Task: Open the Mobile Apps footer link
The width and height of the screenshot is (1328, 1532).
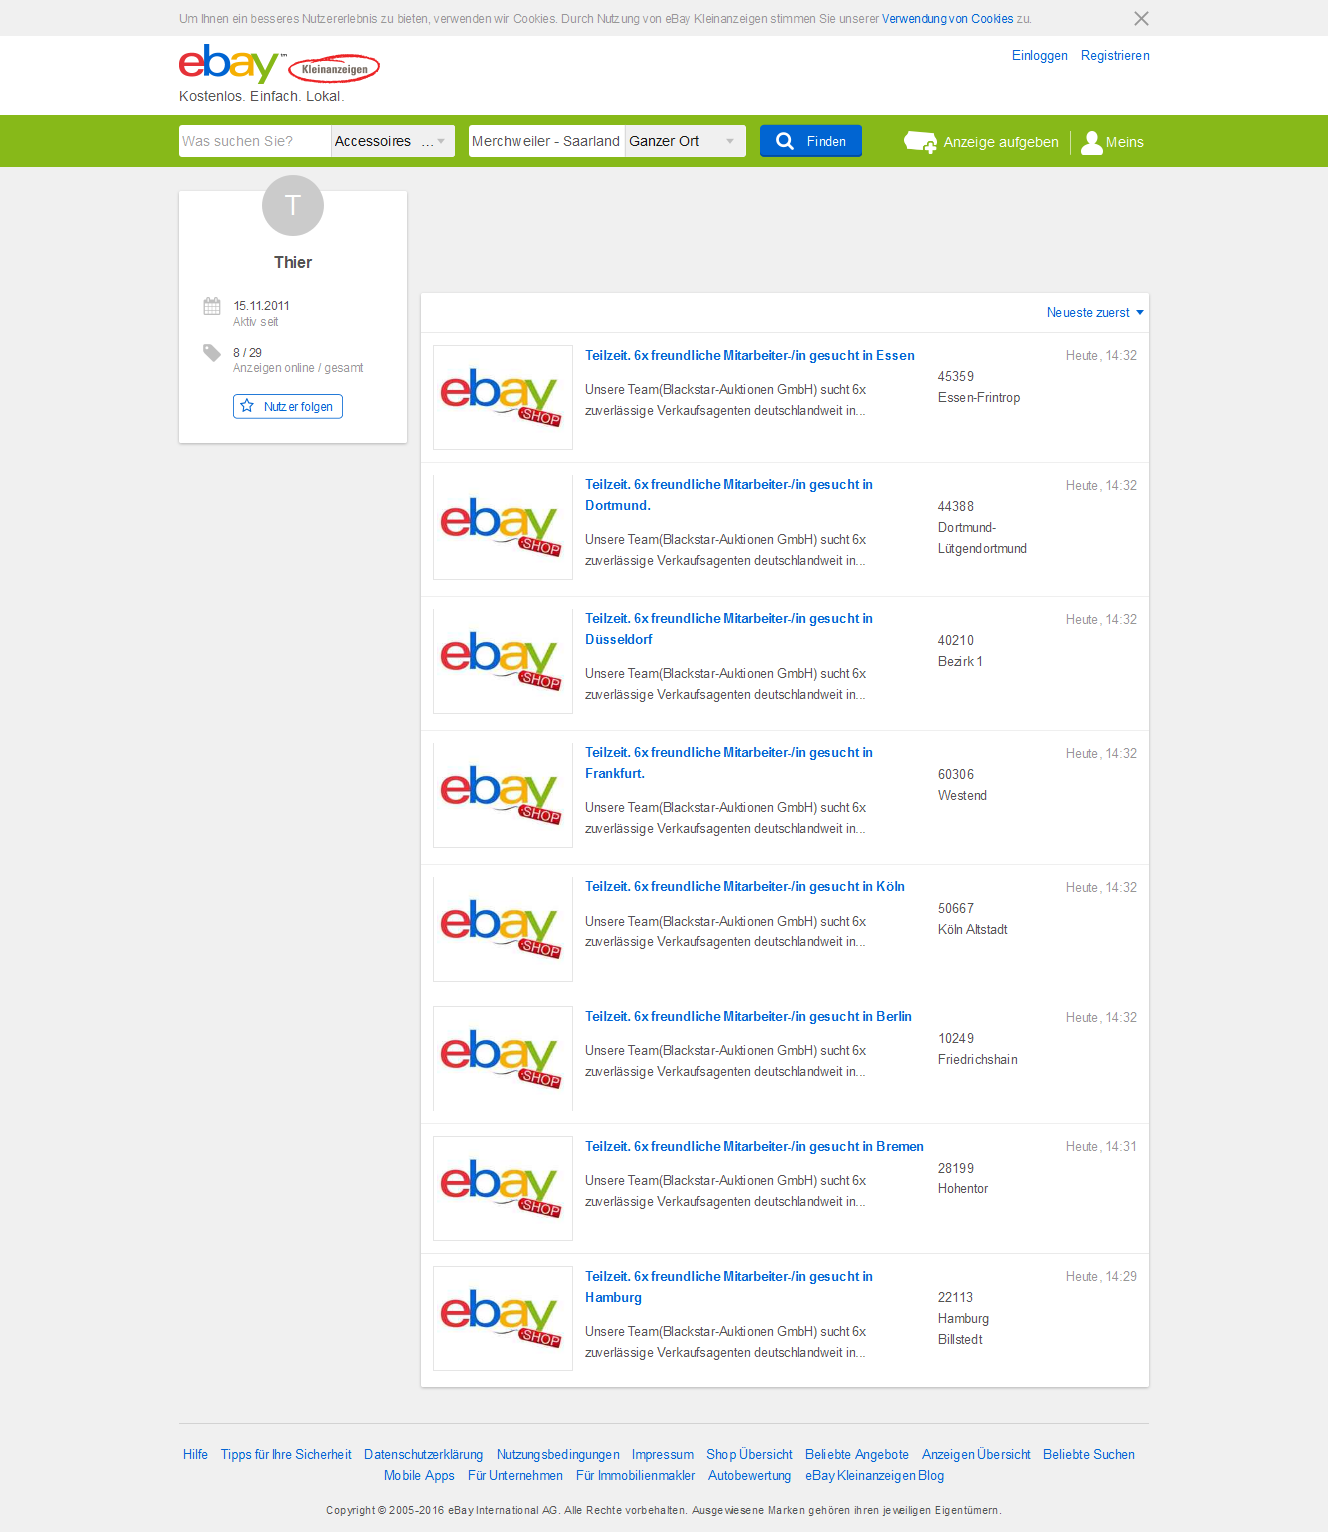Action: pyautogui.click(x=419, y=1475)
